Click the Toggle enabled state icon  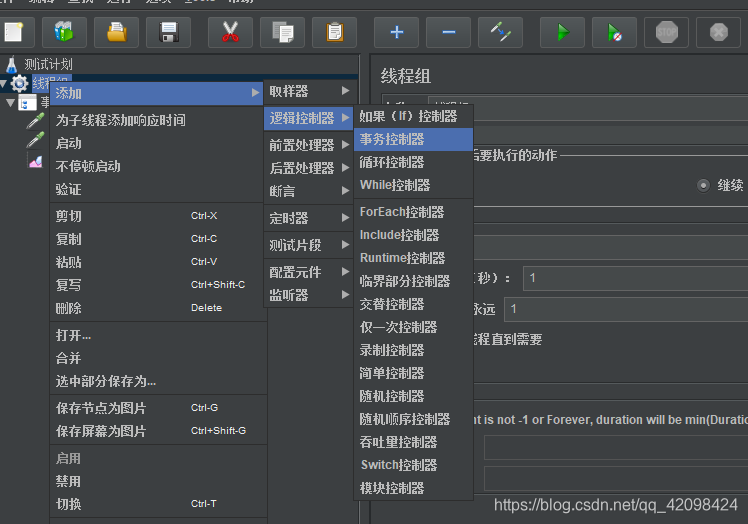[x=500, y=32]
